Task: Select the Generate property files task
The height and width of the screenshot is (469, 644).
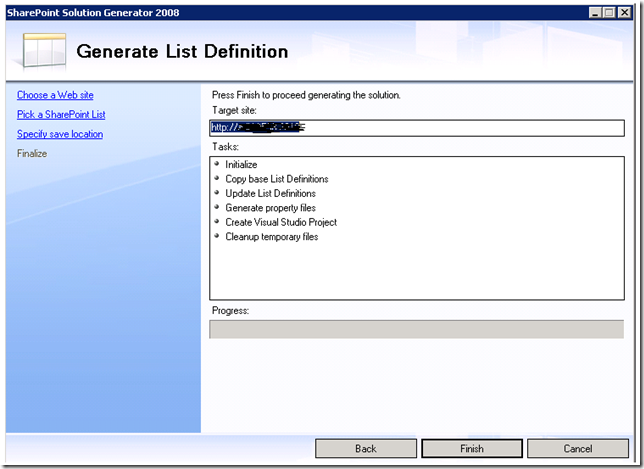Action: point(270,208)
